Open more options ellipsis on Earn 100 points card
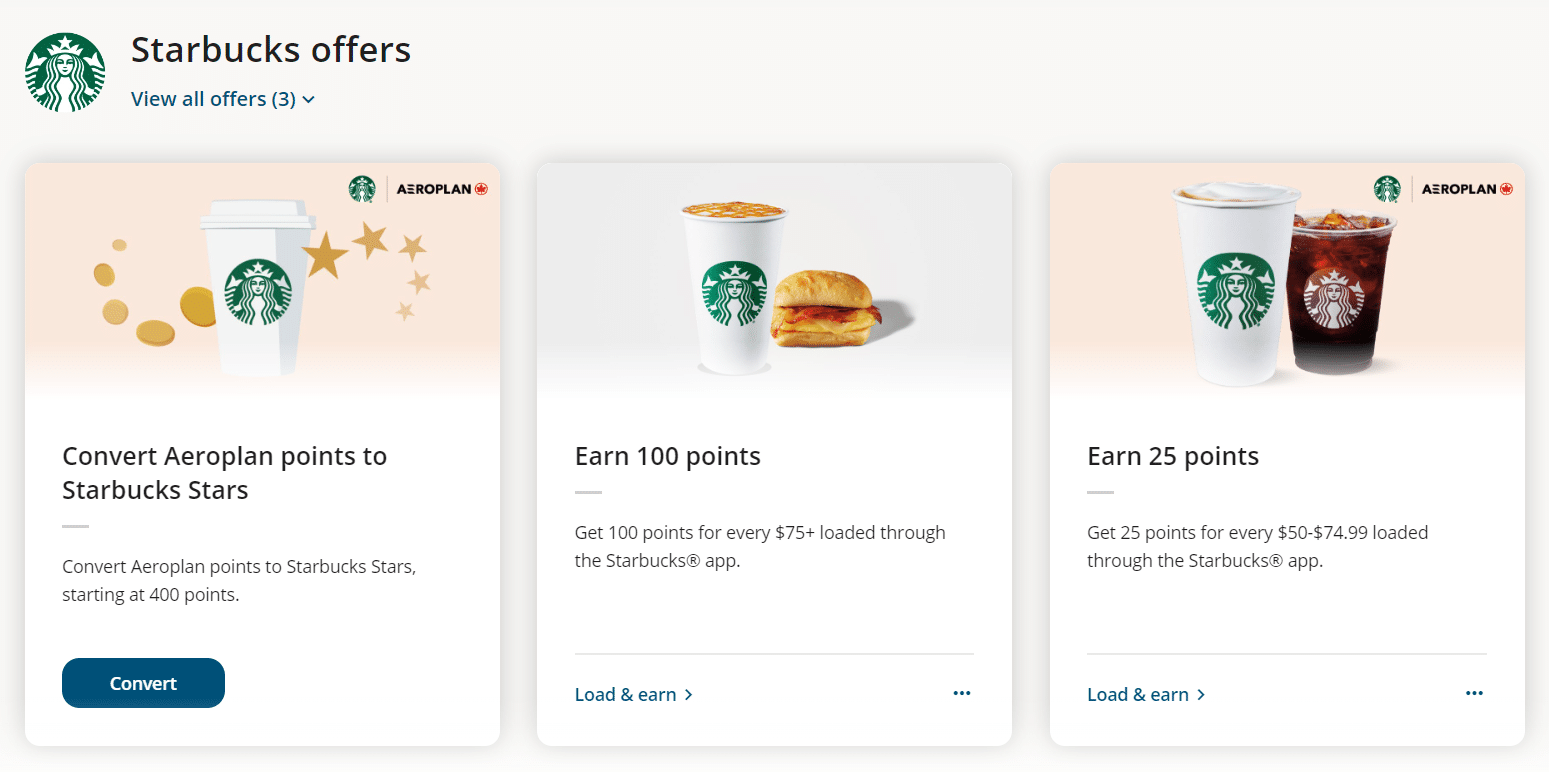Viewport: 1549px width, 772px height. pos(962,693)
